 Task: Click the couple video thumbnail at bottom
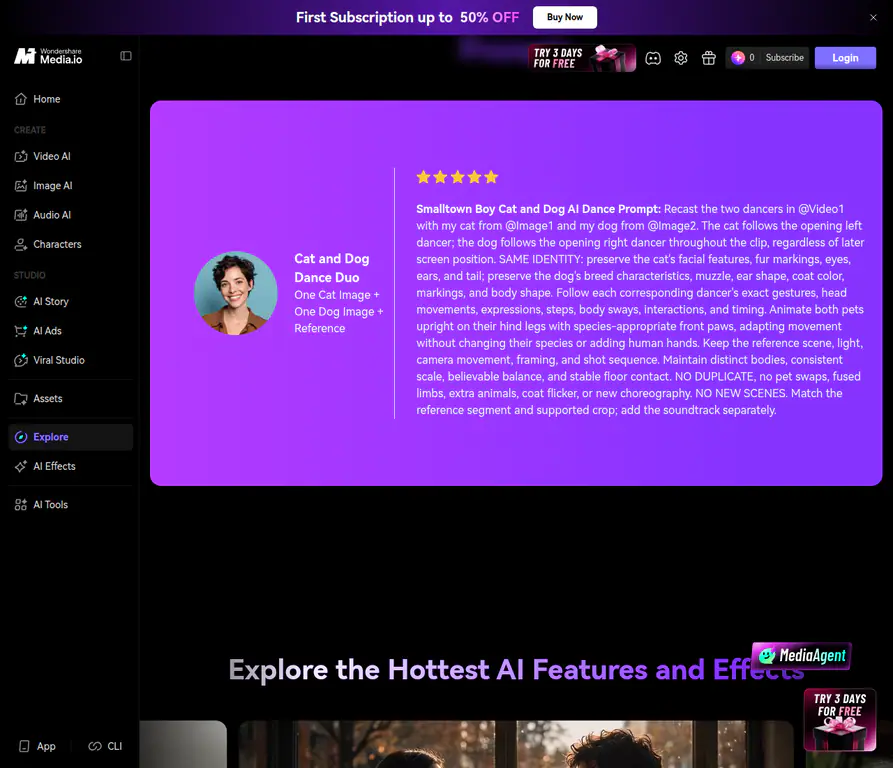point(515,744)
